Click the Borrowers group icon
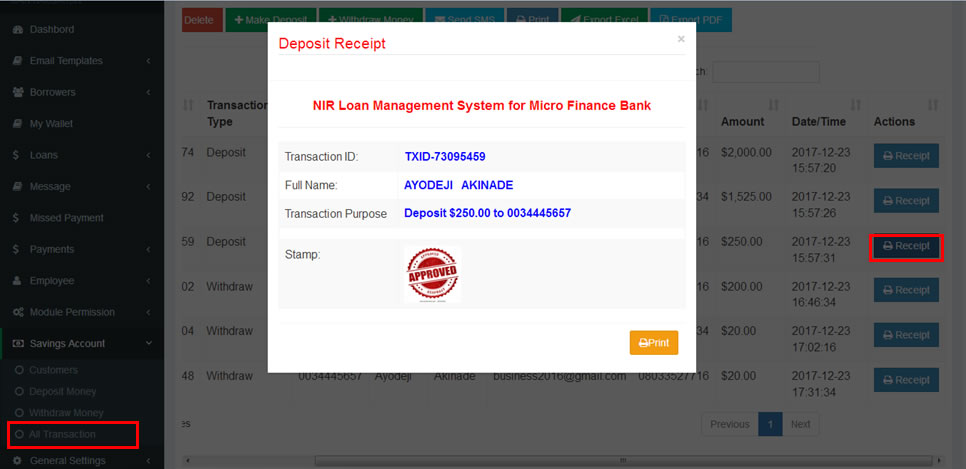 pyautogui.click(x=18, y=92)
